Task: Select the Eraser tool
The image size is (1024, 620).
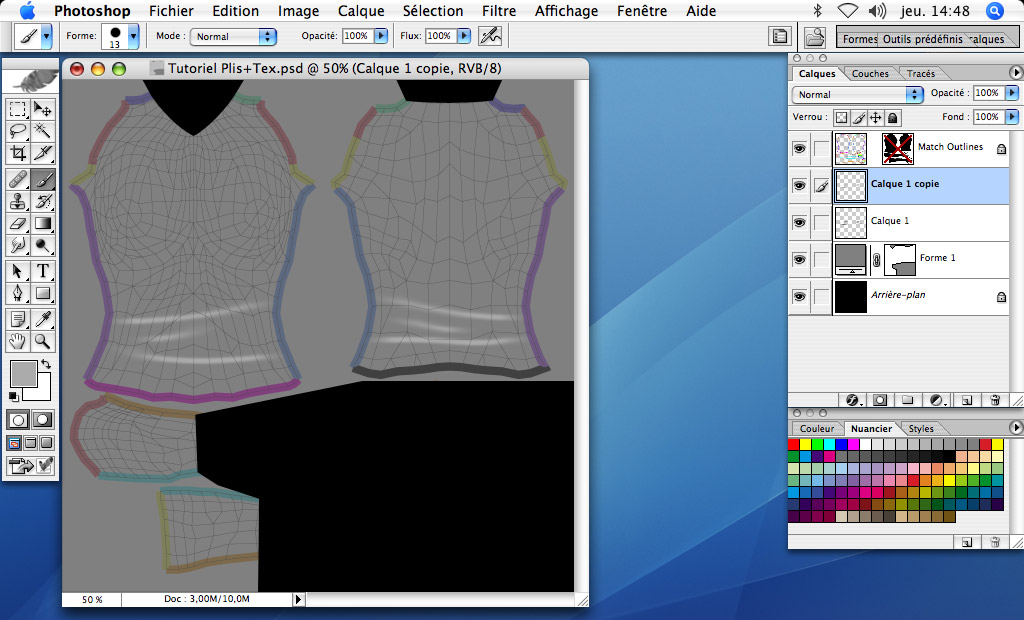Action: [x=18, y=223]
